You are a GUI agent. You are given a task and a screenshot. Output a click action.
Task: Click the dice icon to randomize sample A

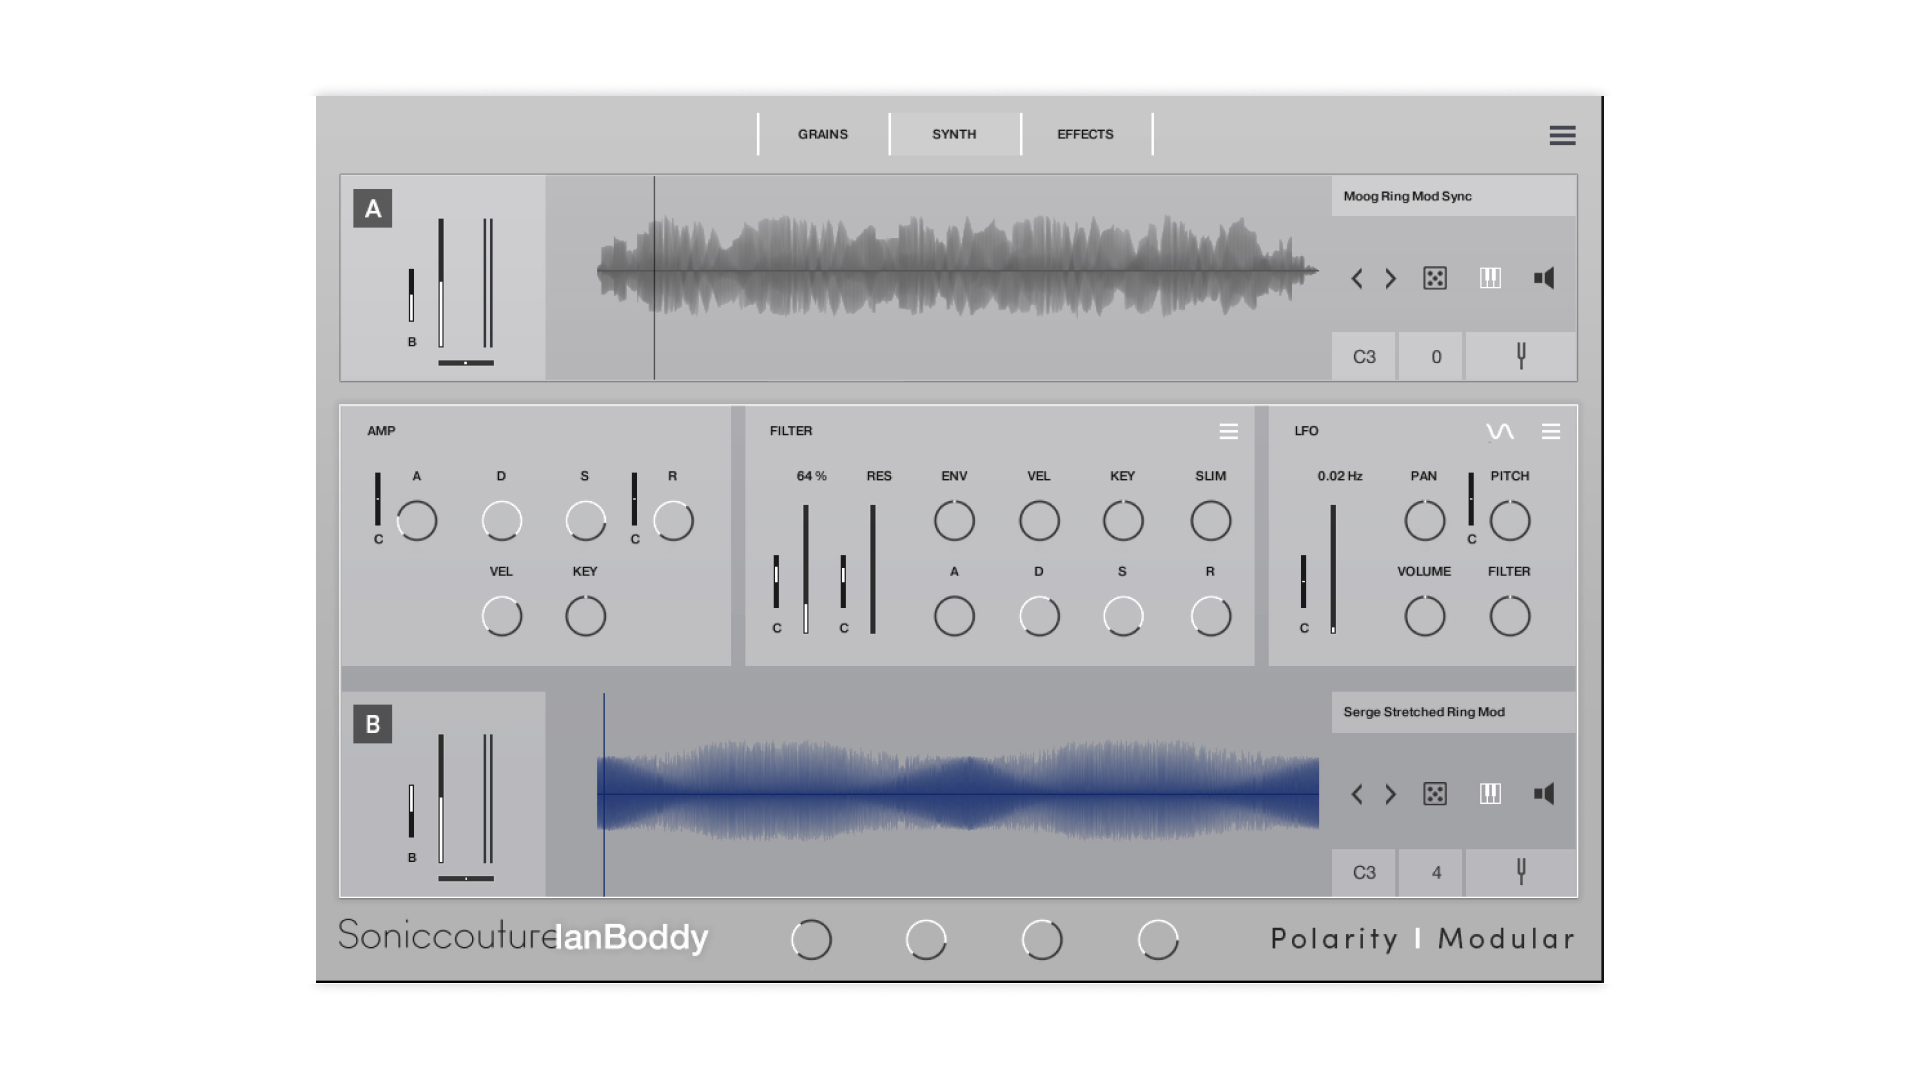pyautogui.click(x=1435, y=279)
